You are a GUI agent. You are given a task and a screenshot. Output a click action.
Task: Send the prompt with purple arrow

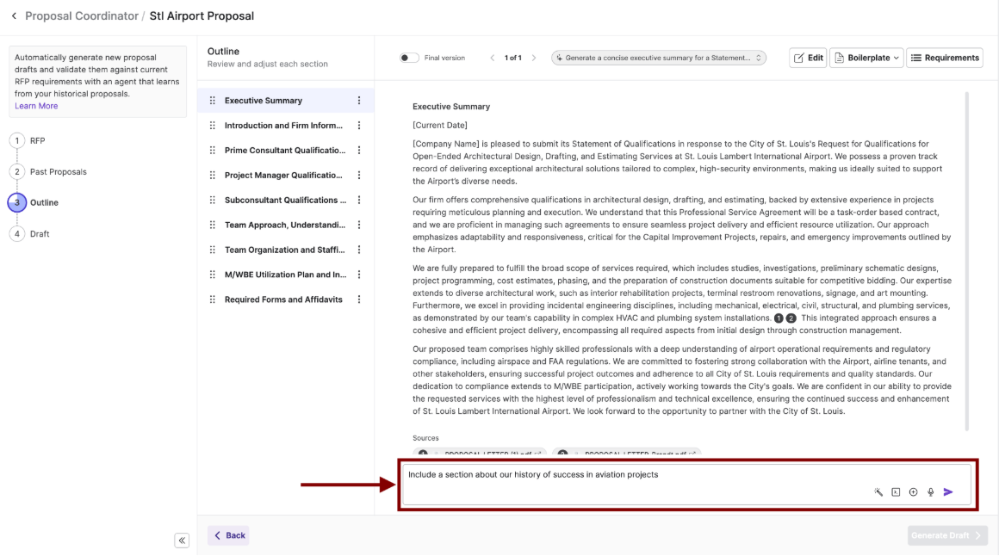tap(948, 492)
